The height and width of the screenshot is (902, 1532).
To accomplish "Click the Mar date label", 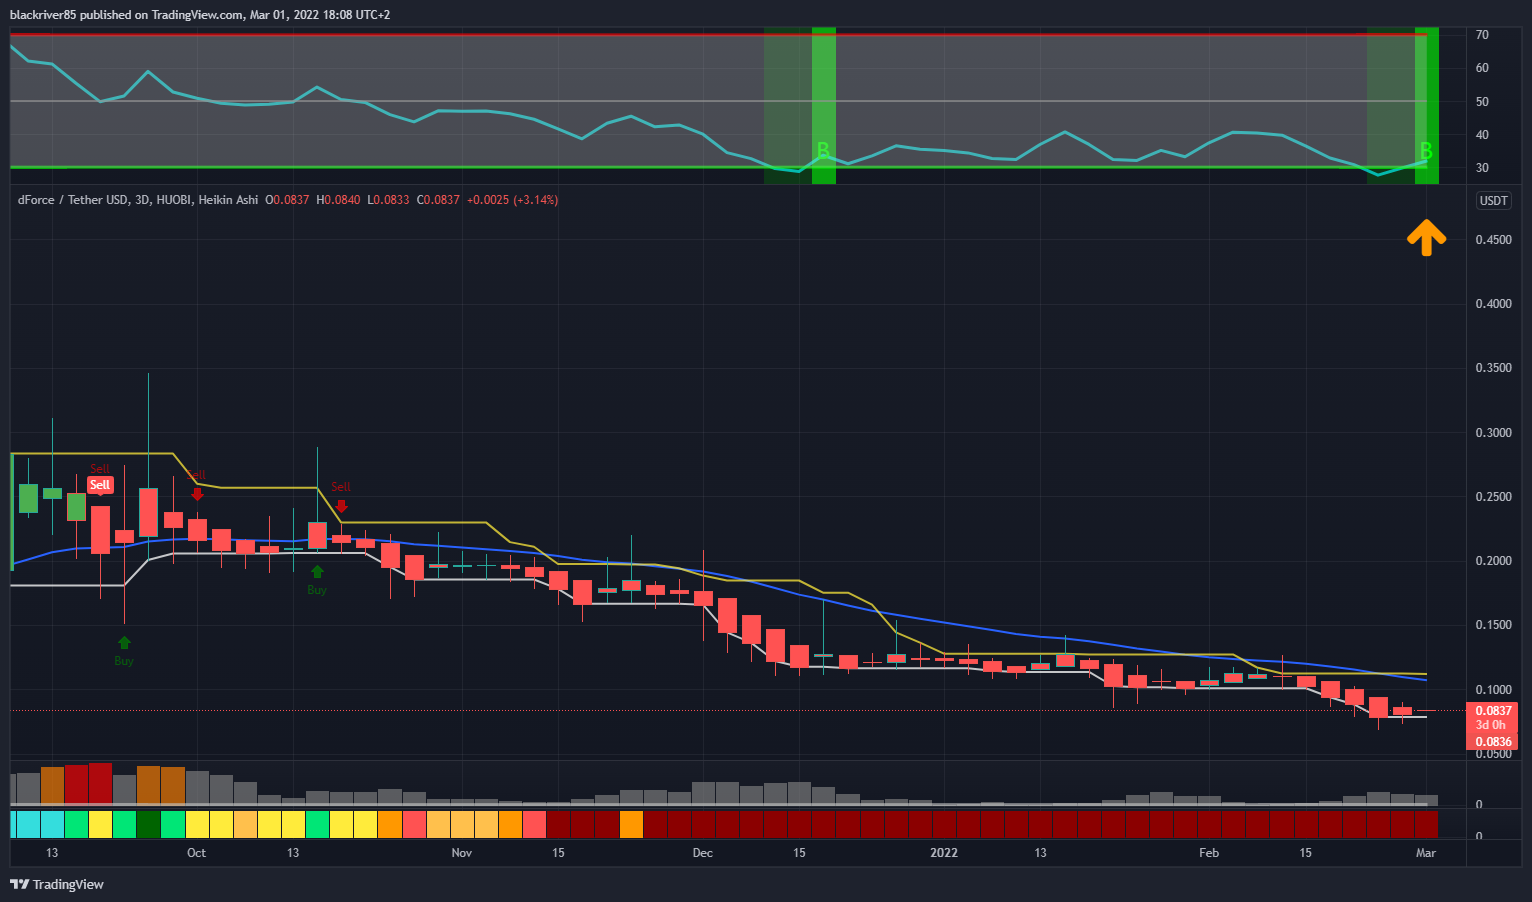I will [x=1426, y=853].
